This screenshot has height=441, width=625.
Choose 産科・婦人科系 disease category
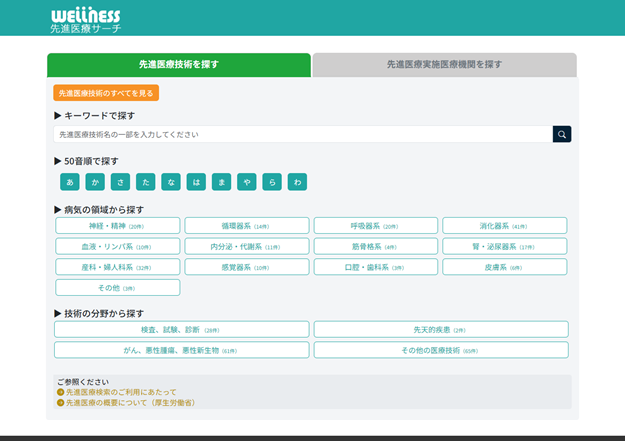[118, 267]
